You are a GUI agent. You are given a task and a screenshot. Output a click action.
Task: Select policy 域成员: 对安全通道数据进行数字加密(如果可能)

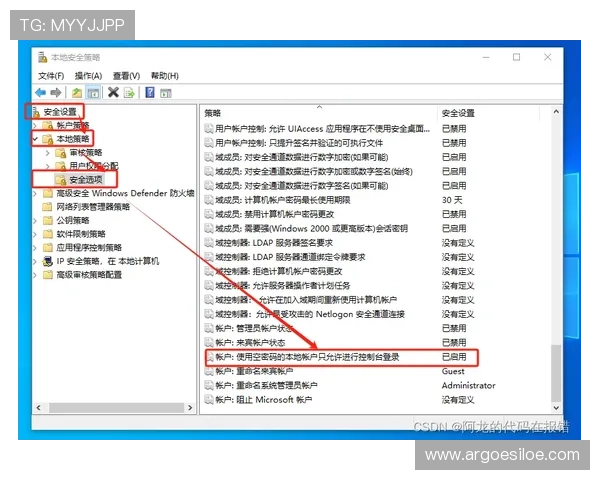tap(302, 157)
